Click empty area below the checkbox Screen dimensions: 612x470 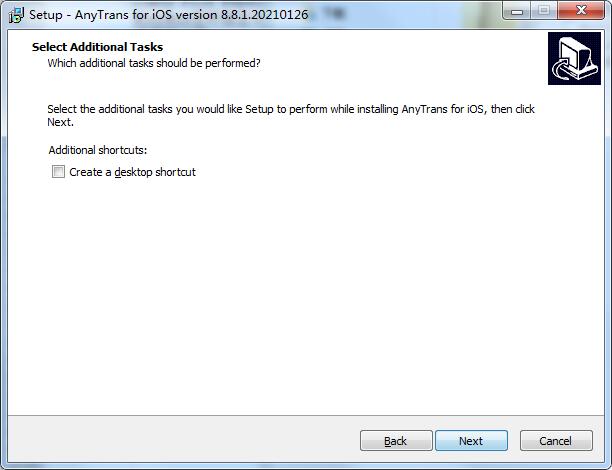point(300,300)
